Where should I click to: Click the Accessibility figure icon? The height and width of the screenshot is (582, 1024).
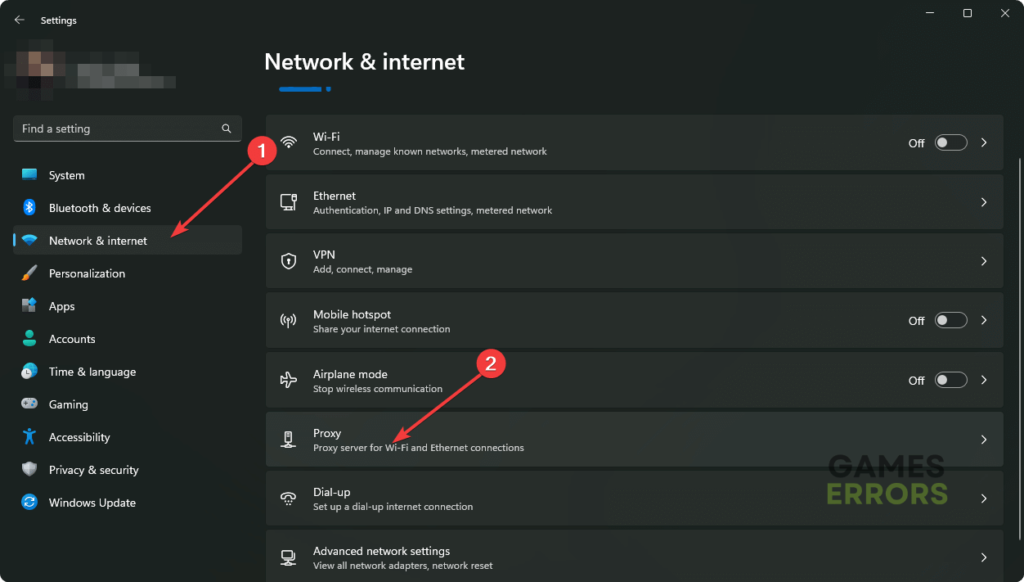[29, 437]
